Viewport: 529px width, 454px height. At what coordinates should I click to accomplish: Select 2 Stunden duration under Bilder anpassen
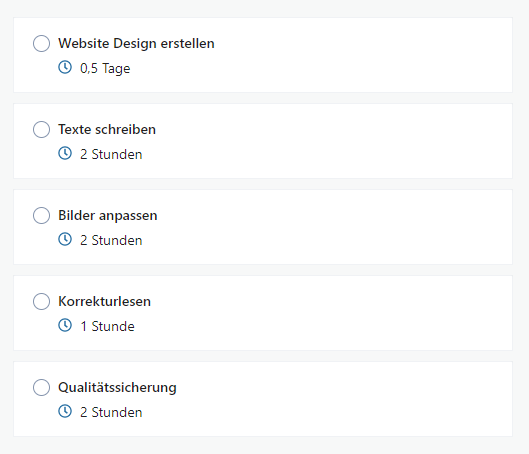tap(111, 240)
